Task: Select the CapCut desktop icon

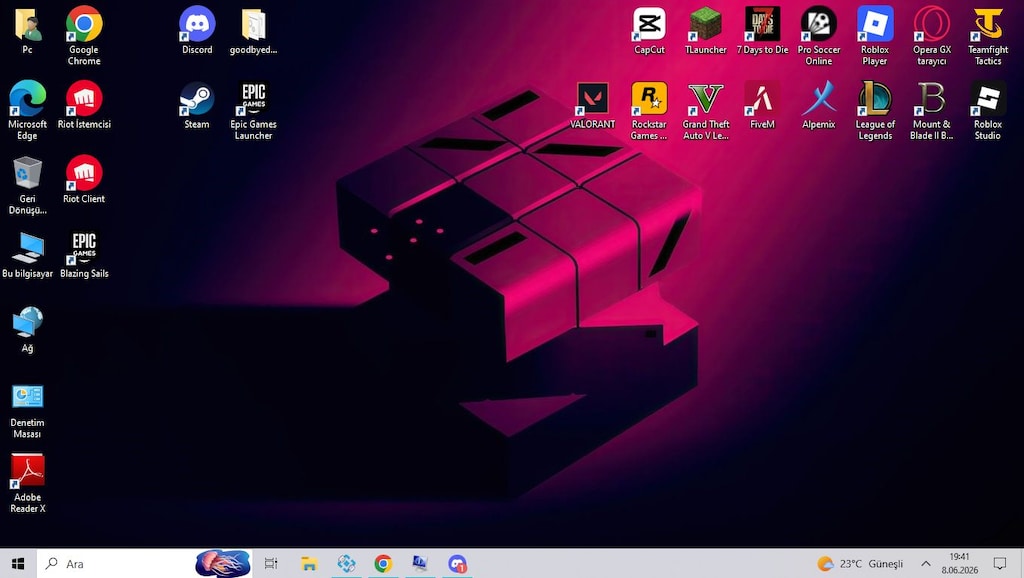Action: click(648, 31)
